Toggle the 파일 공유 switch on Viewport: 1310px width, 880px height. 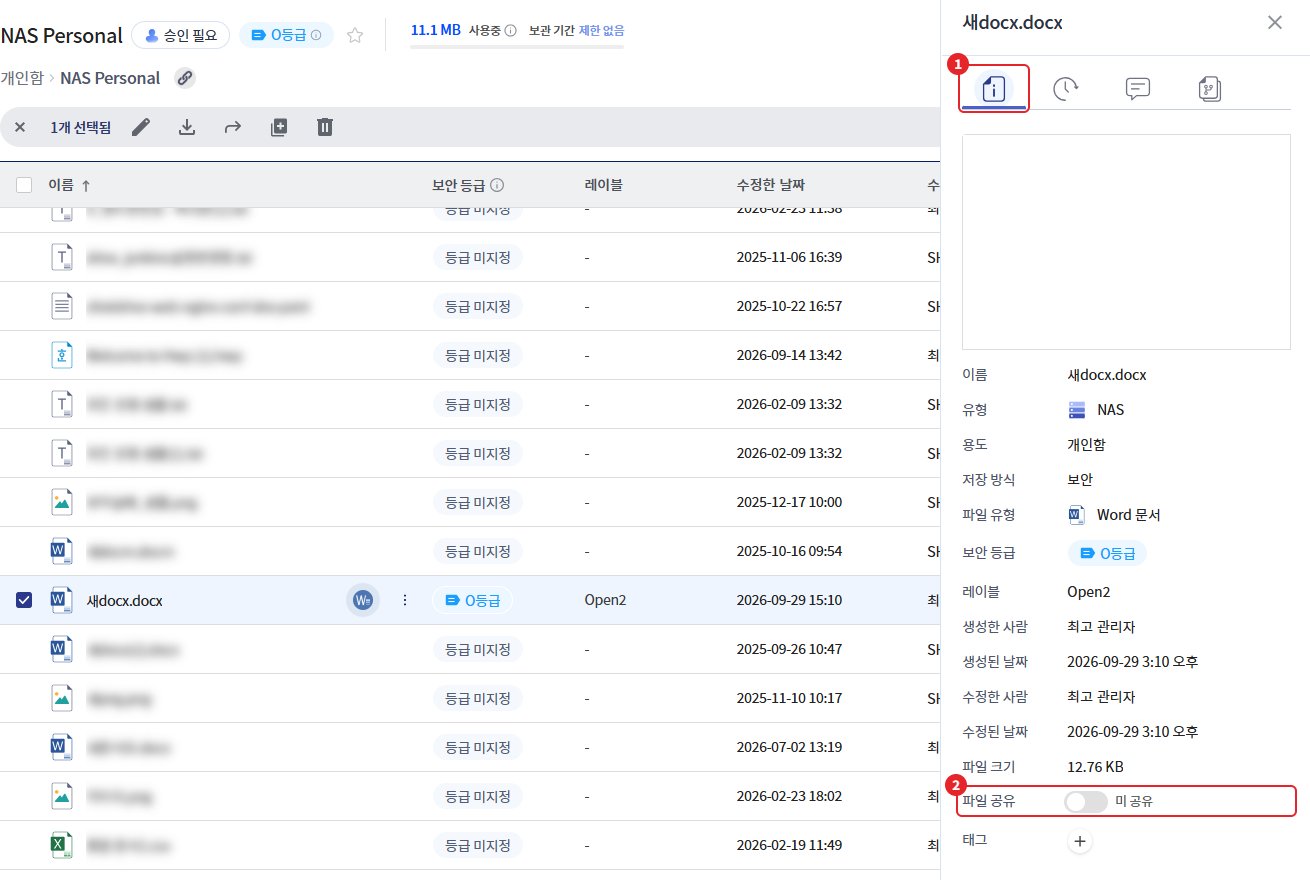coord(1087,801)
